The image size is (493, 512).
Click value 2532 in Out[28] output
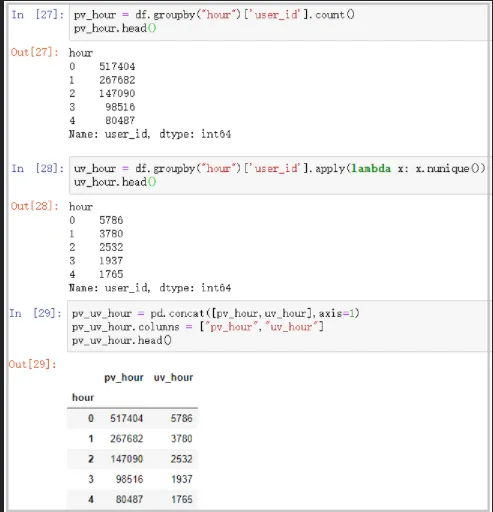coord(111,247)
